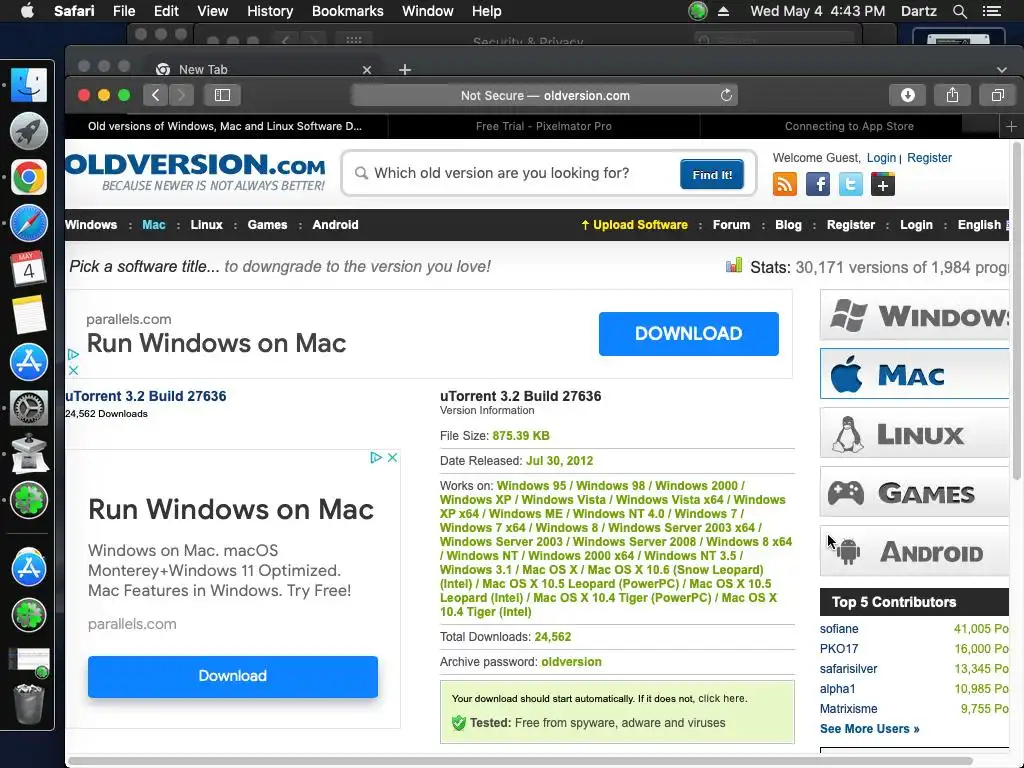Show Safari downloads button
1024x768 pixels.
[x=907, y=95]
